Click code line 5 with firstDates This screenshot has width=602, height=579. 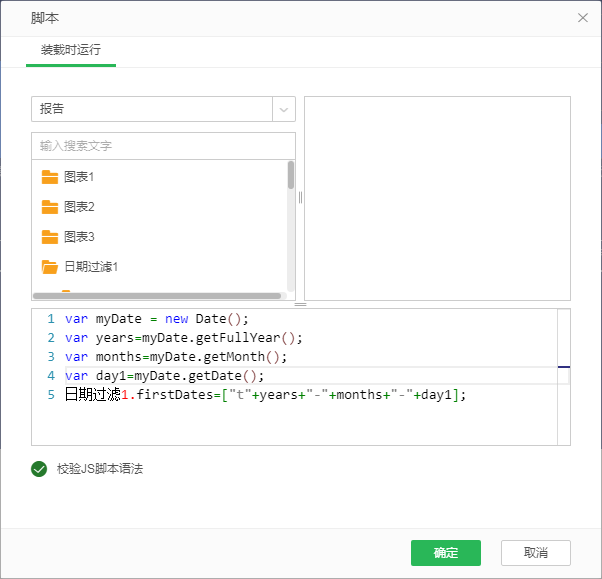point(265,395)
